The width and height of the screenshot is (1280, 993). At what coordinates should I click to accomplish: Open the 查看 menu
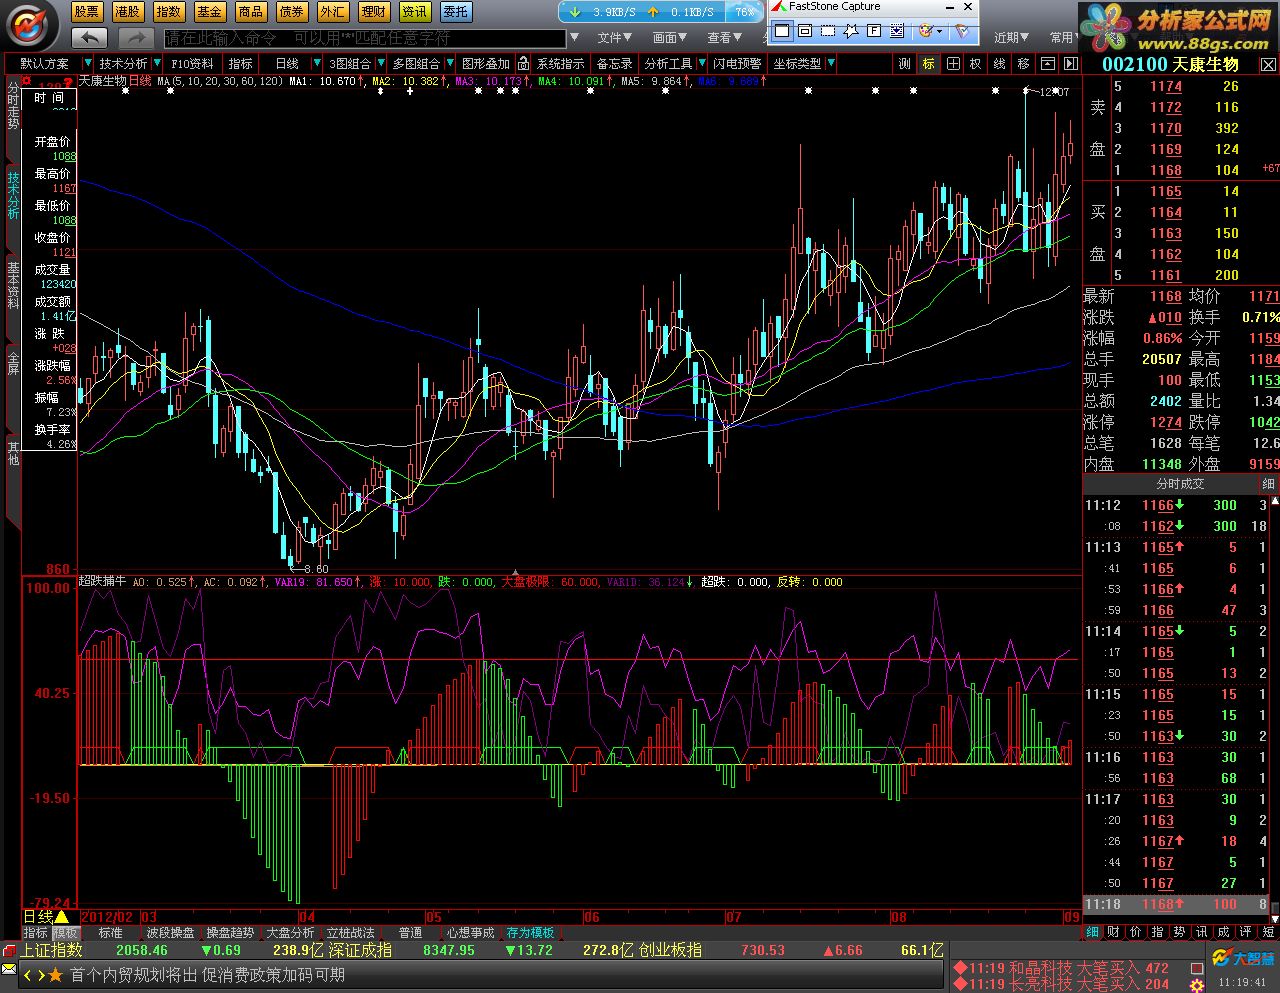[725, 37]
